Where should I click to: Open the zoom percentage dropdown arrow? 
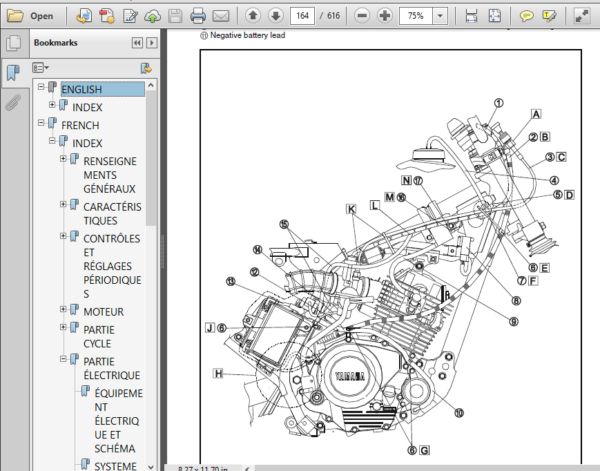[440, 16]
